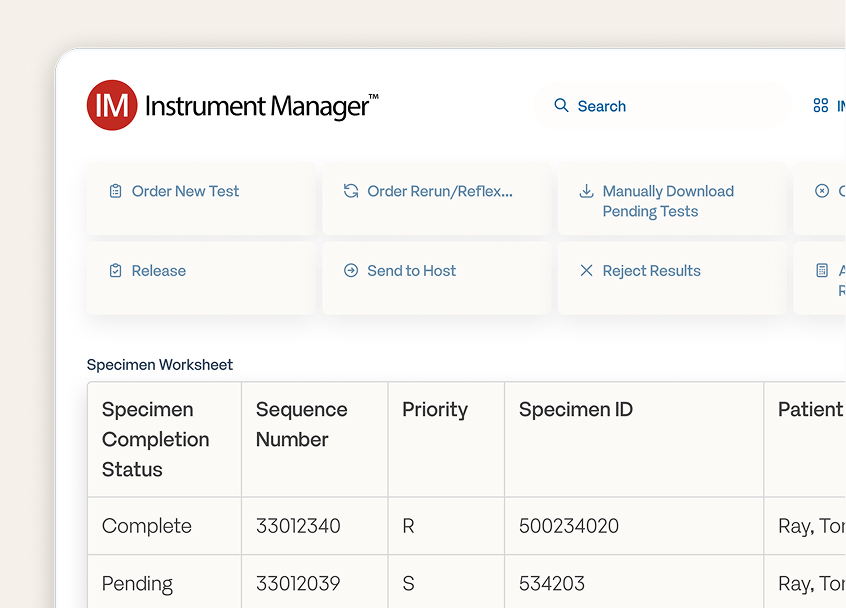Click the Manually Download Pending Tests icon
The image size is (846, 608).
(x=586, y=191)
